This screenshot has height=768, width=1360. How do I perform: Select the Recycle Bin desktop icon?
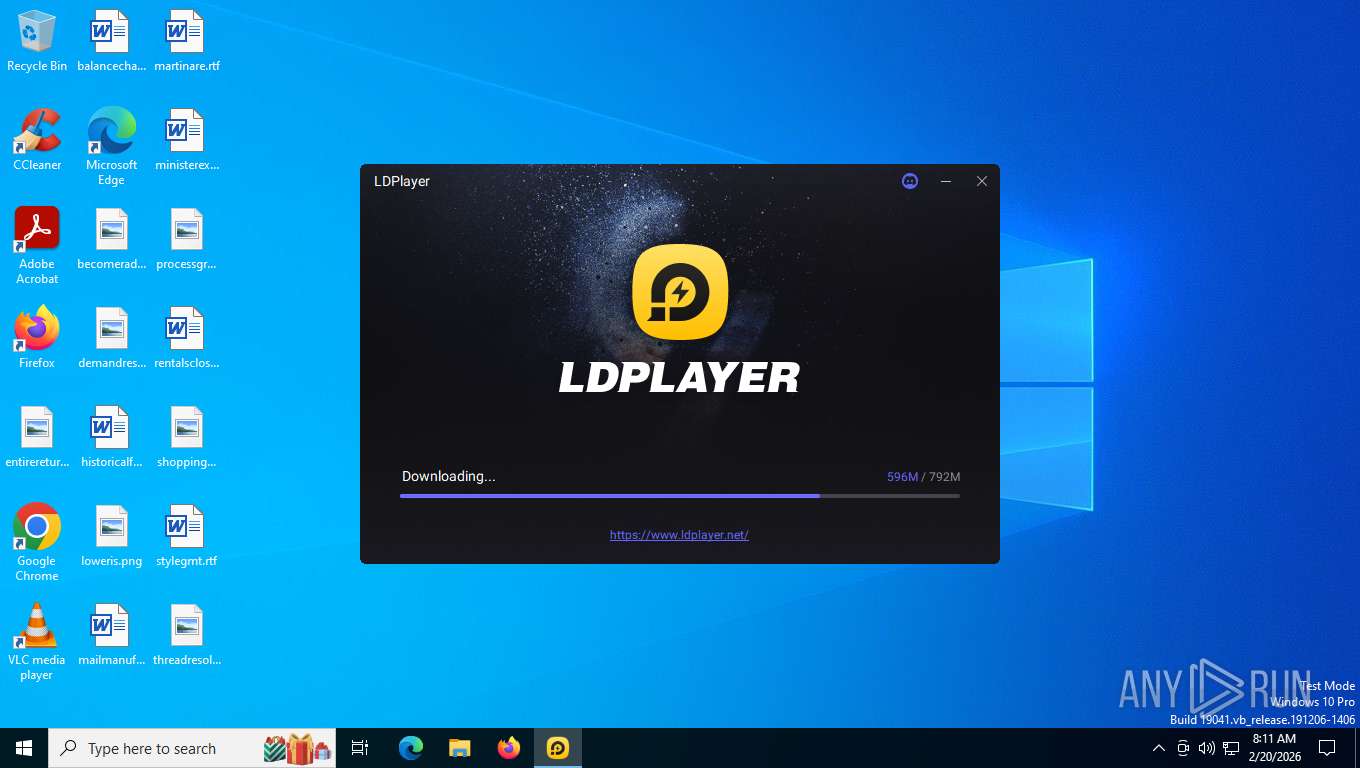(x=37, y=42)
